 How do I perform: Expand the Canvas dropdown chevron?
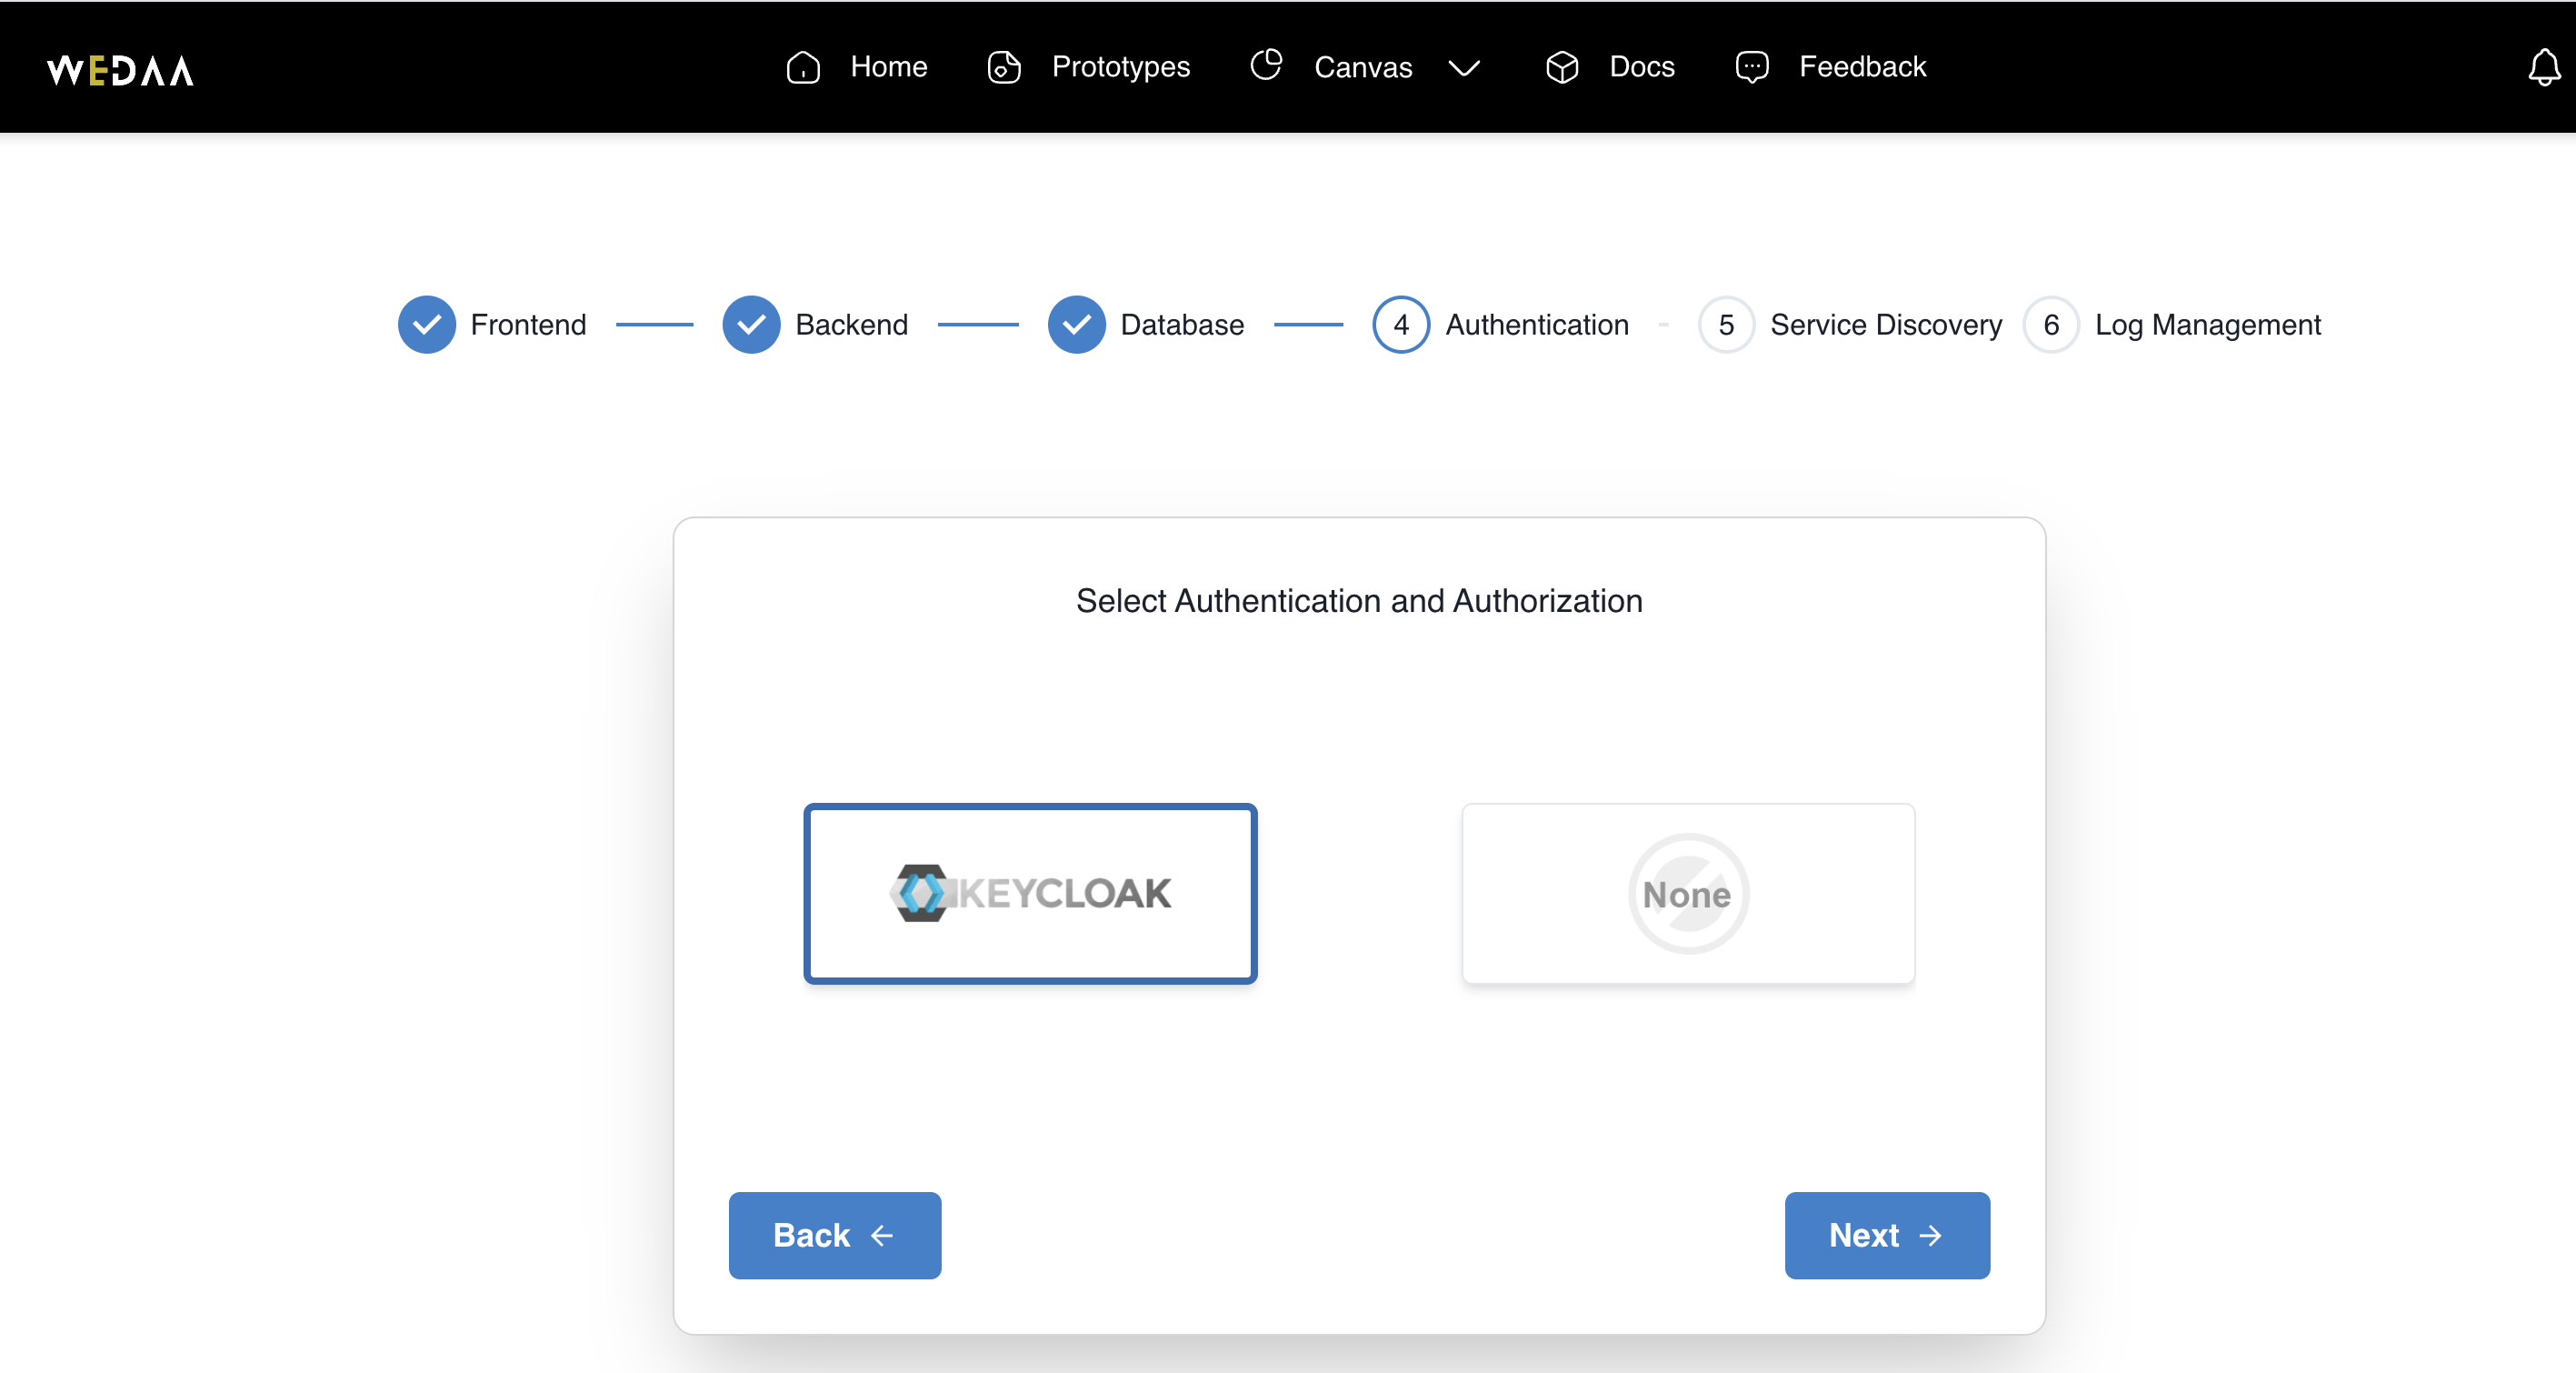click(x=1464, y=68)
